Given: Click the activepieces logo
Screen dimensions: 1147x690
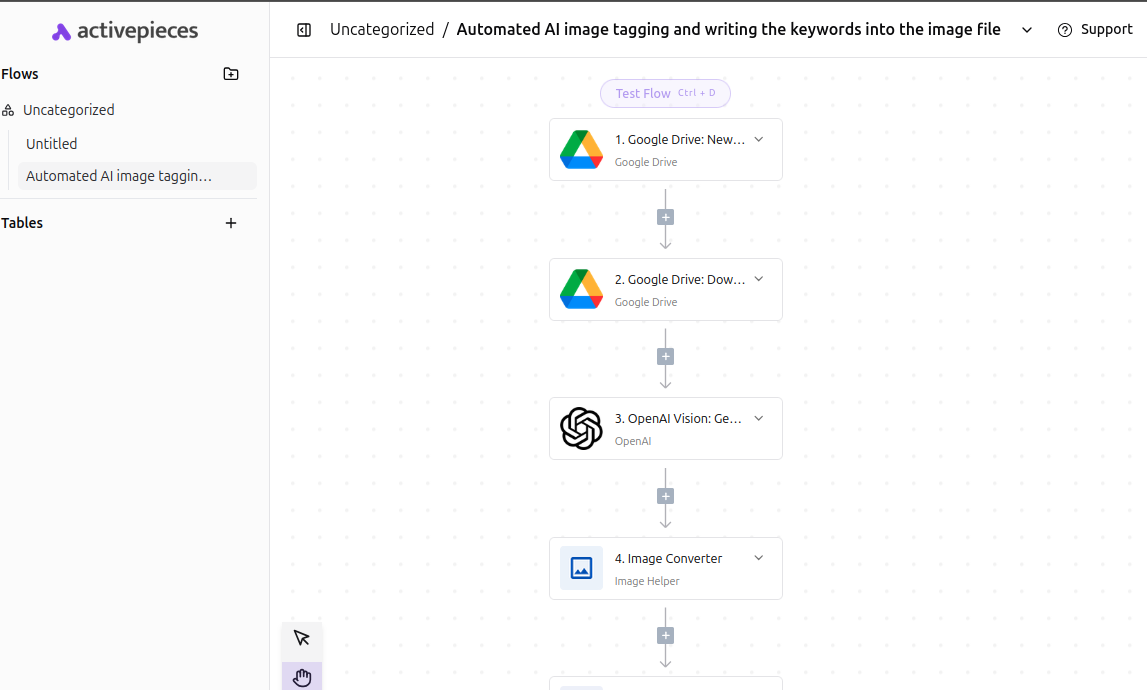Looking at the screenshot, I should (125, 32).
